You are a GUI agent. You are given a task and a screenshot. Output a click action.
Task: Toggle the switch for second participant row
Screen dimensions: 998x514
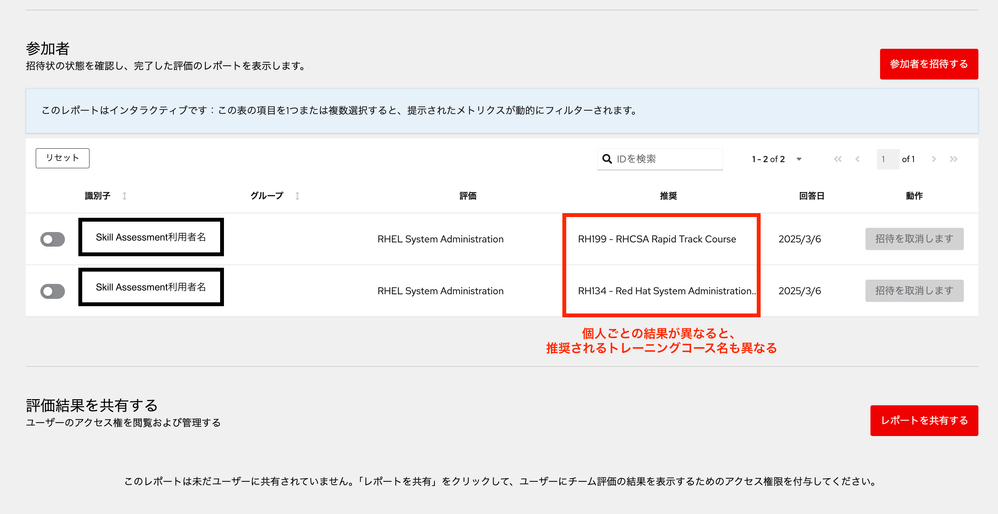53,291
